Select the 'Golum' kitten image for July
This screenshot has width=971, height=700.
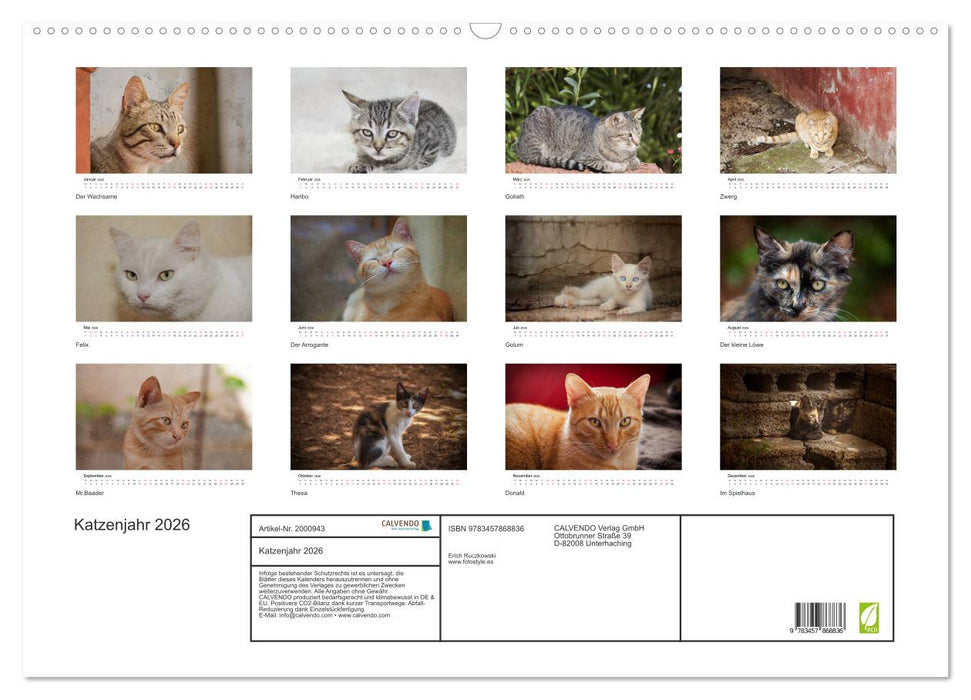(593, 268)
